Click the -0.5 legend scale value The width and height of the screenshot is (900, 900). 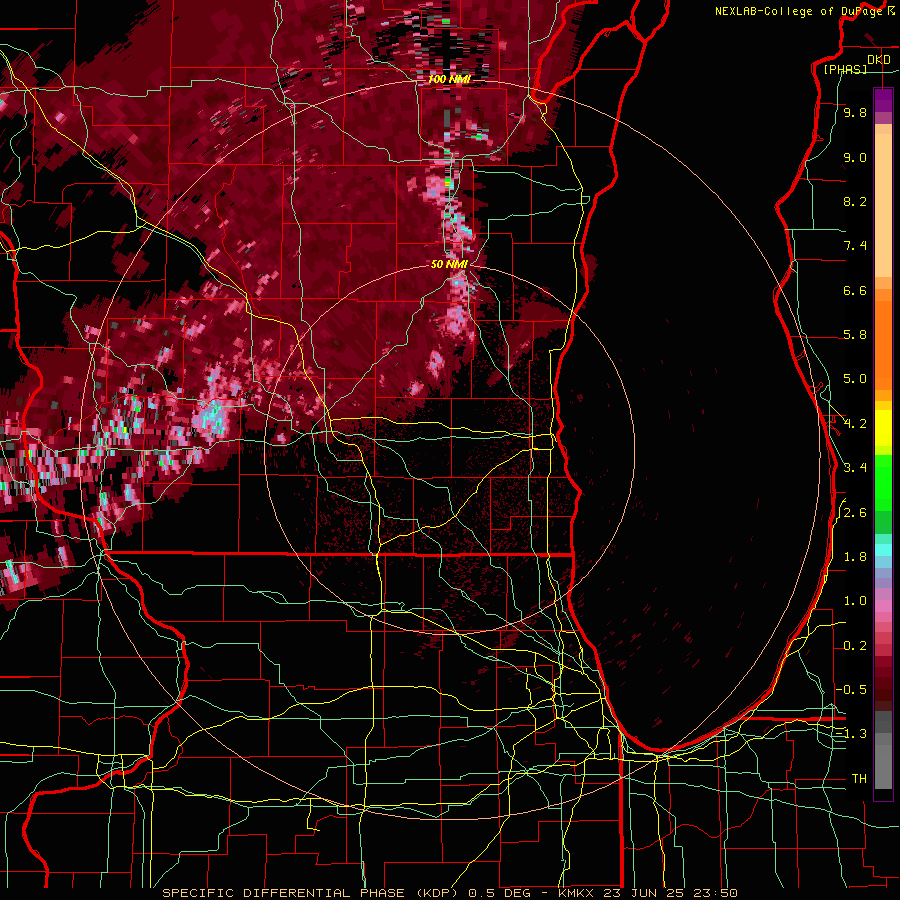point(852,689)
